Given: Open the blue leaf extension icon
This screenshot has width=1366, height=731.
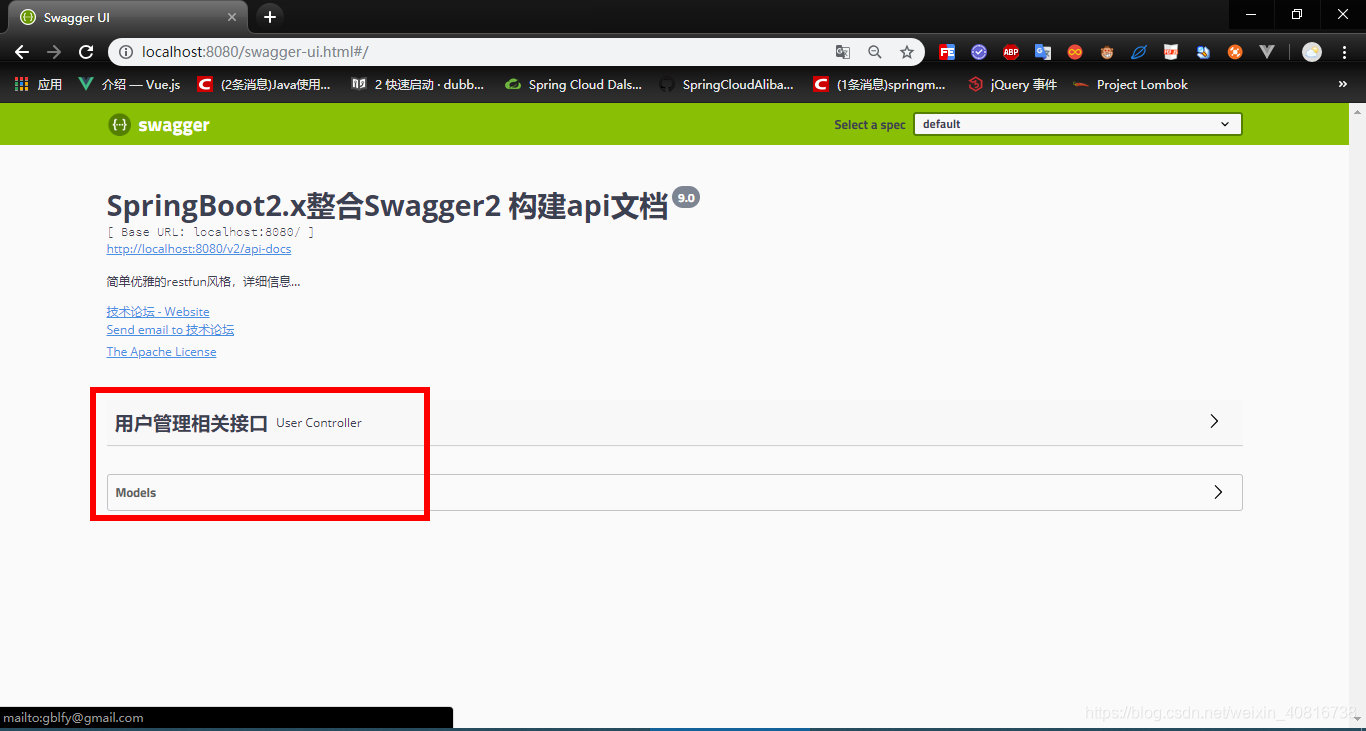Looking at the screenshot, I should click(1139, 52).
